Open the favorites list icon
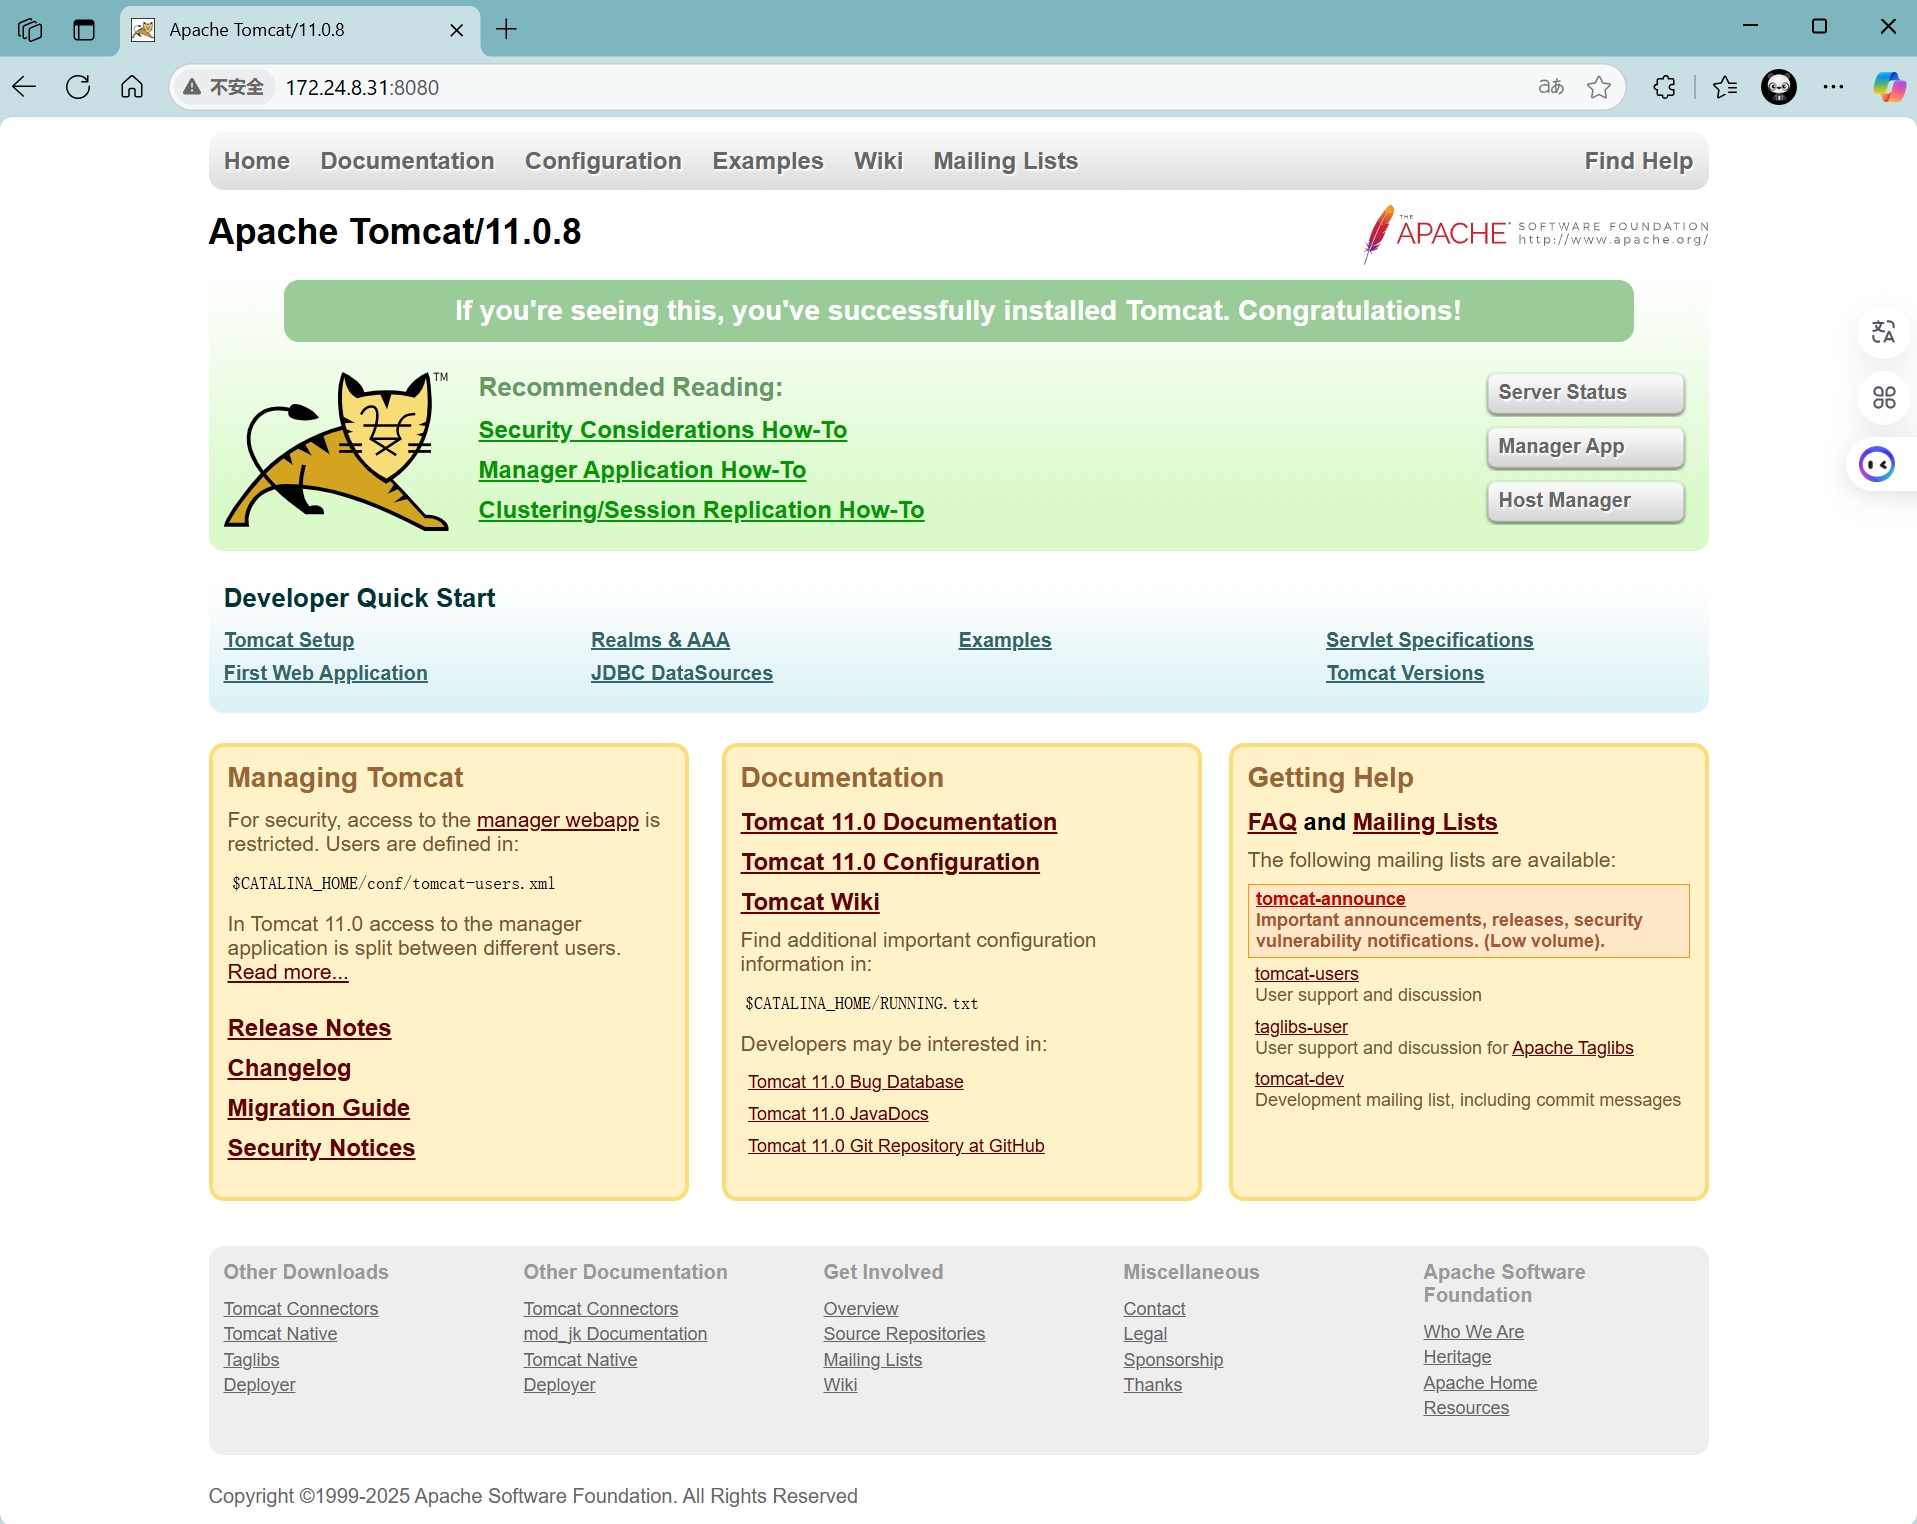Screen dimensions: 1917x1524 (x=1725, y=87)
